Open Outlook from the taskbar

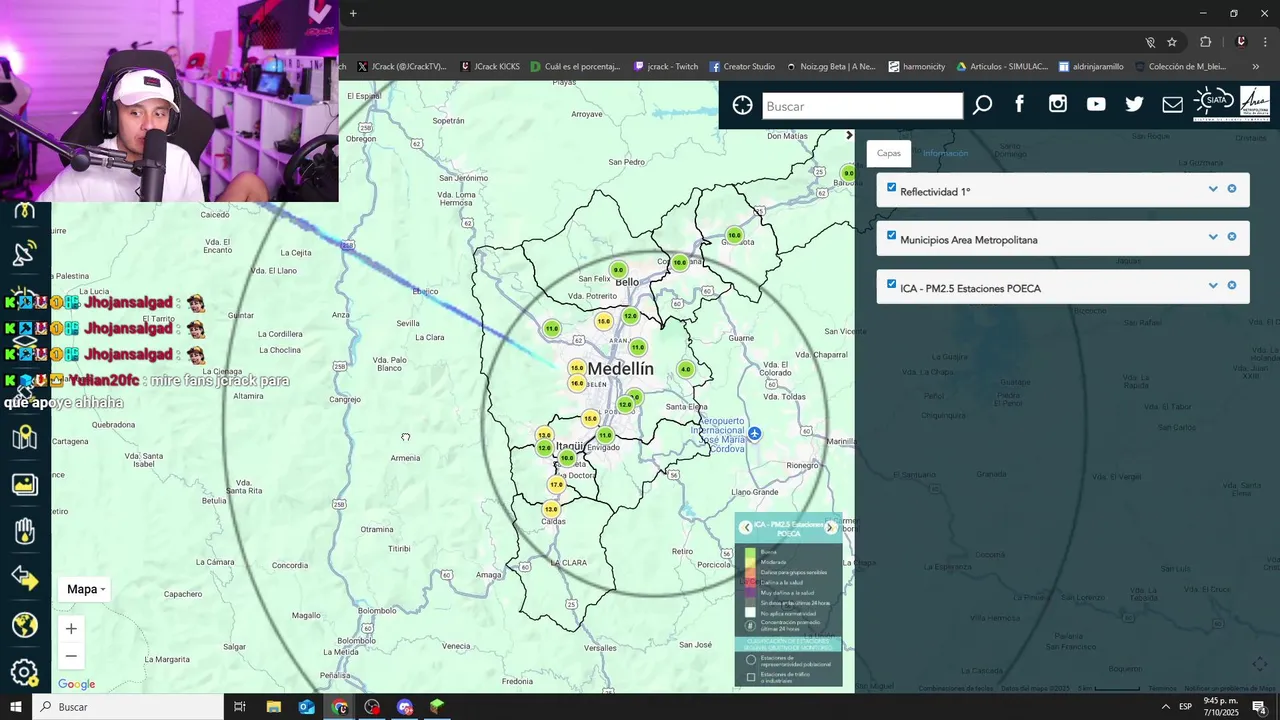tap(307, 707)
